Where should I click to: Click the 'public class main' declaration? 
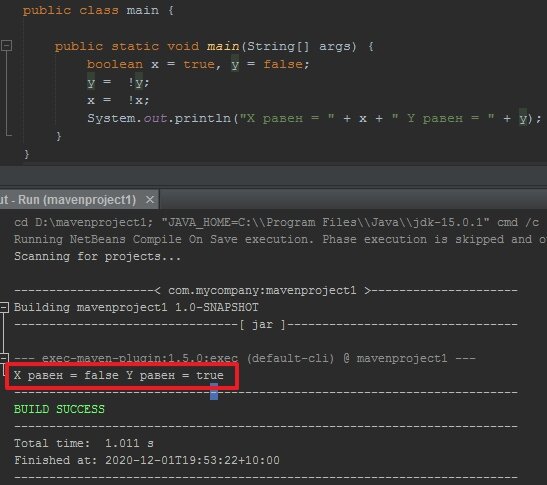point(98,10)
